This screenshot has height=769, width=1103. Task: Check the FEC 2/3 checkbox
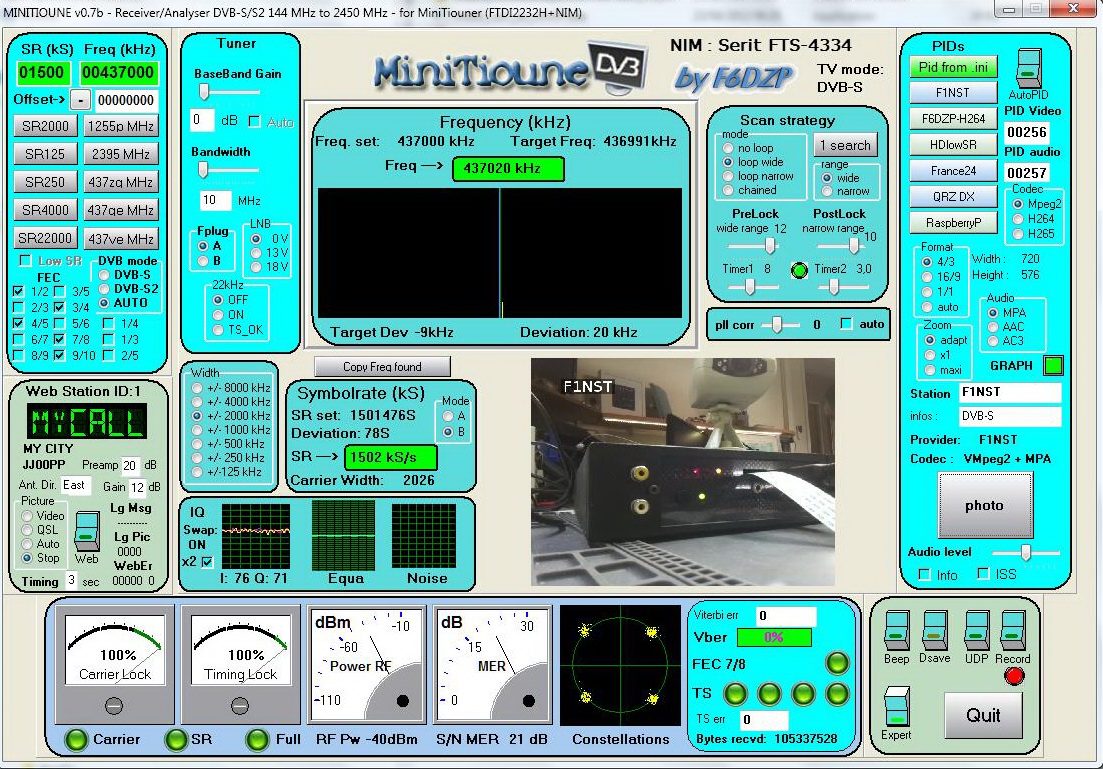pyautogui.click(x=18, y=307)
